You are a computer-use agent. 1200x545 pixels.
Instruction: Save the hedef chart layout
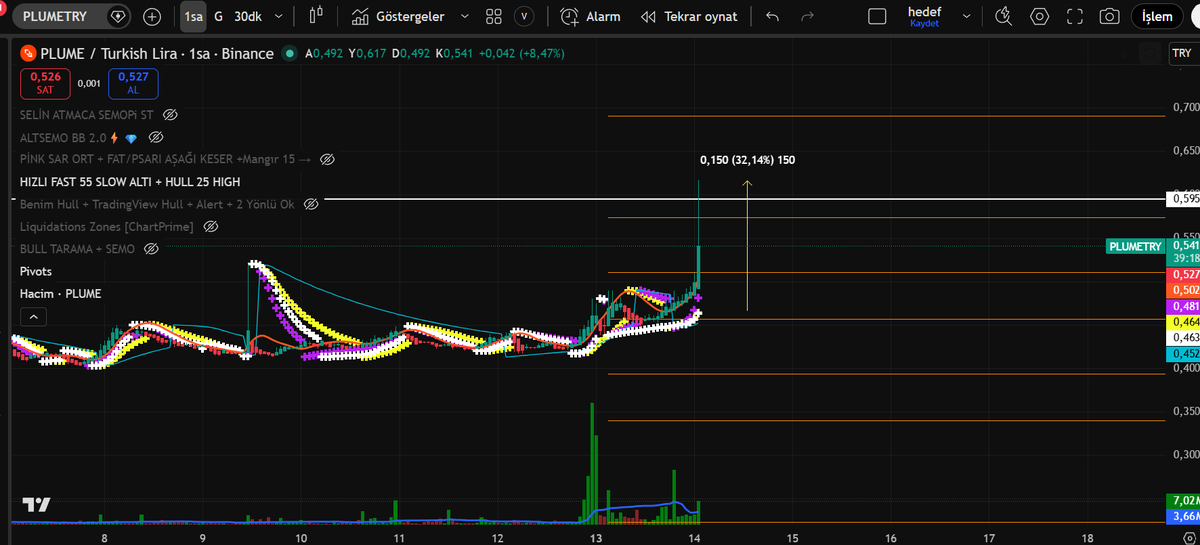click(x=924, y=16)
